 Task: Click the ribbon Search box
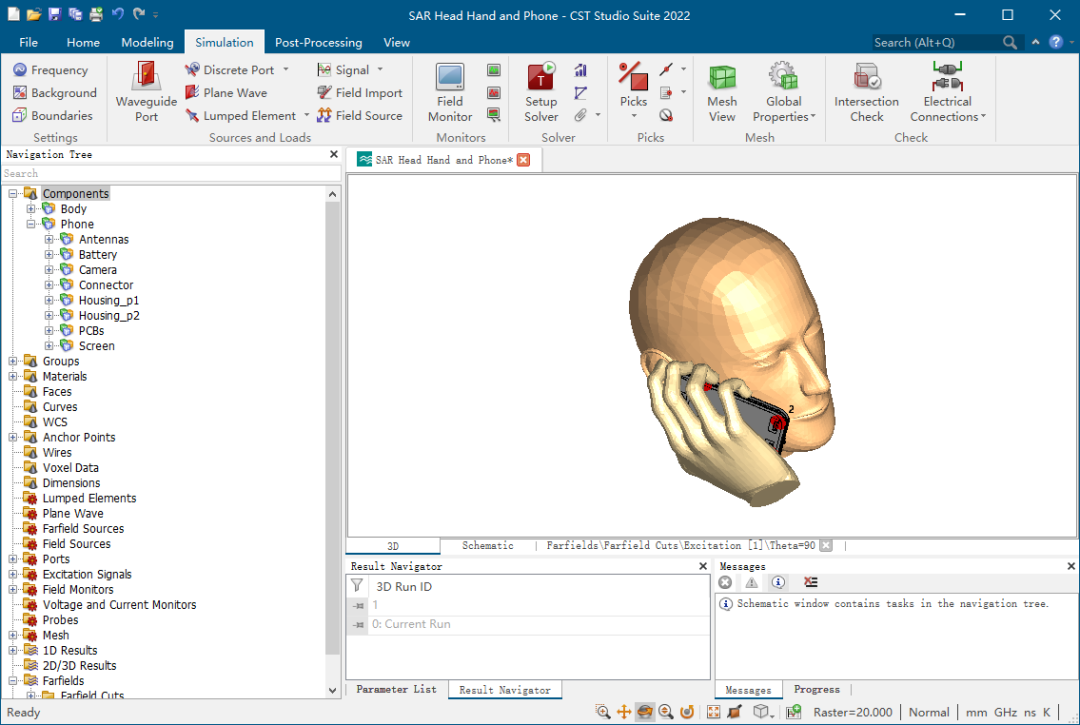[935, 43]
